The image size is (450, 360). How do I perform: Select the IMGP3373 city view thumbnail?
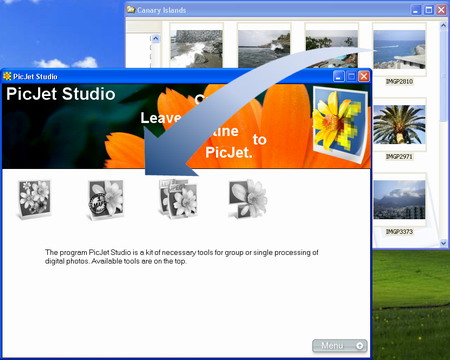click(399, 199)
